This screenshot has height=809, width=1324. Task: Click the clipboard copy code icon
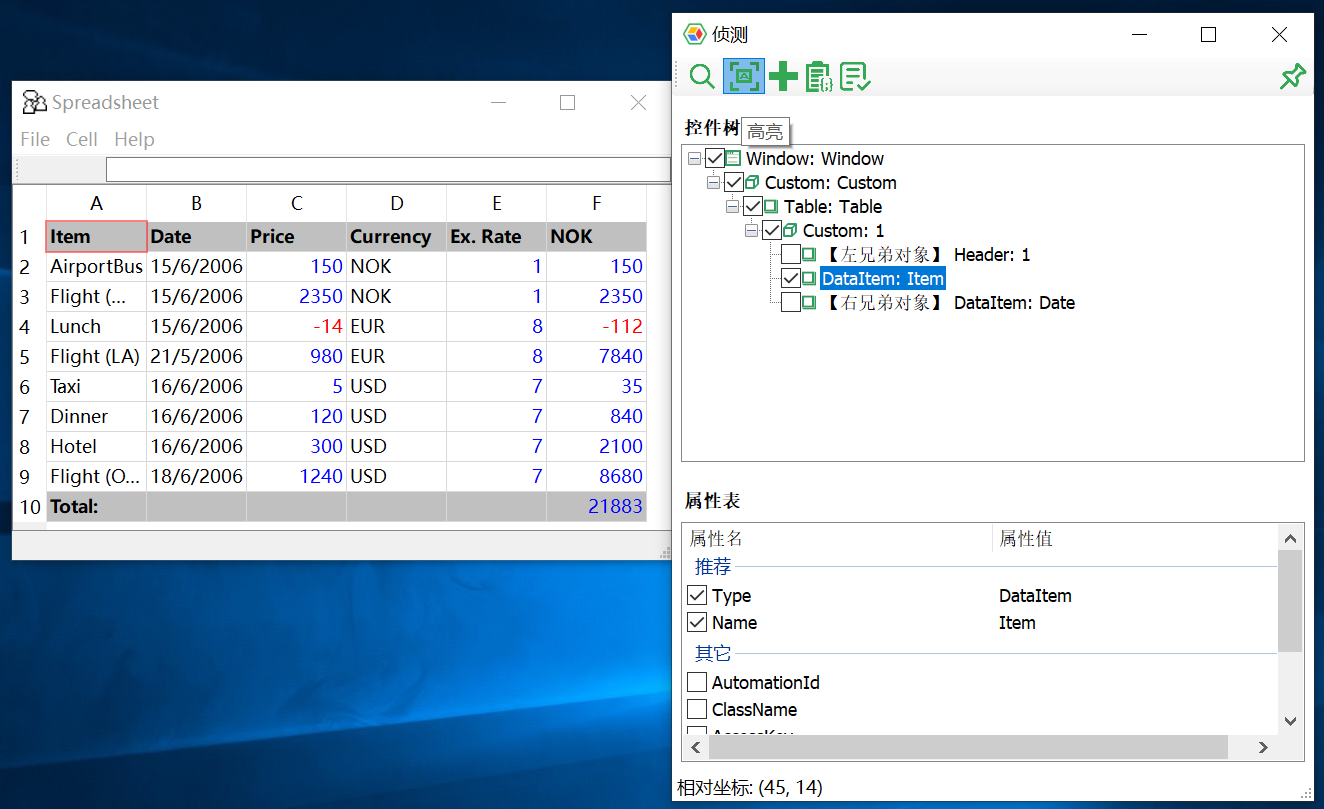point(819,77)
